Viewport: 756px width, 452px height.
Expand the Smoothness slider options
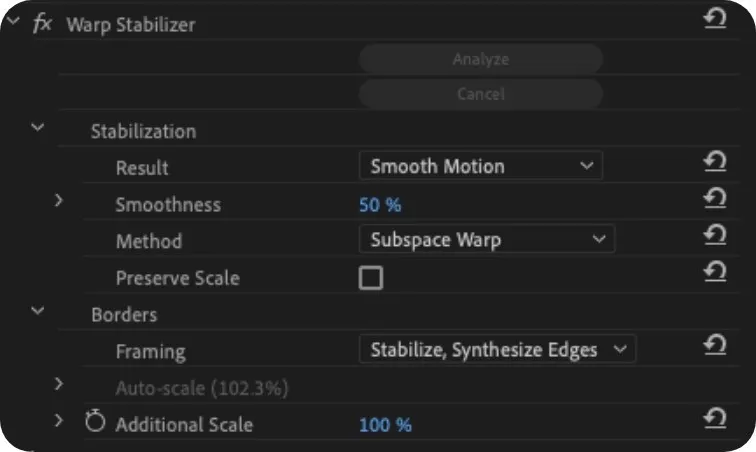(x=59, y=200)
